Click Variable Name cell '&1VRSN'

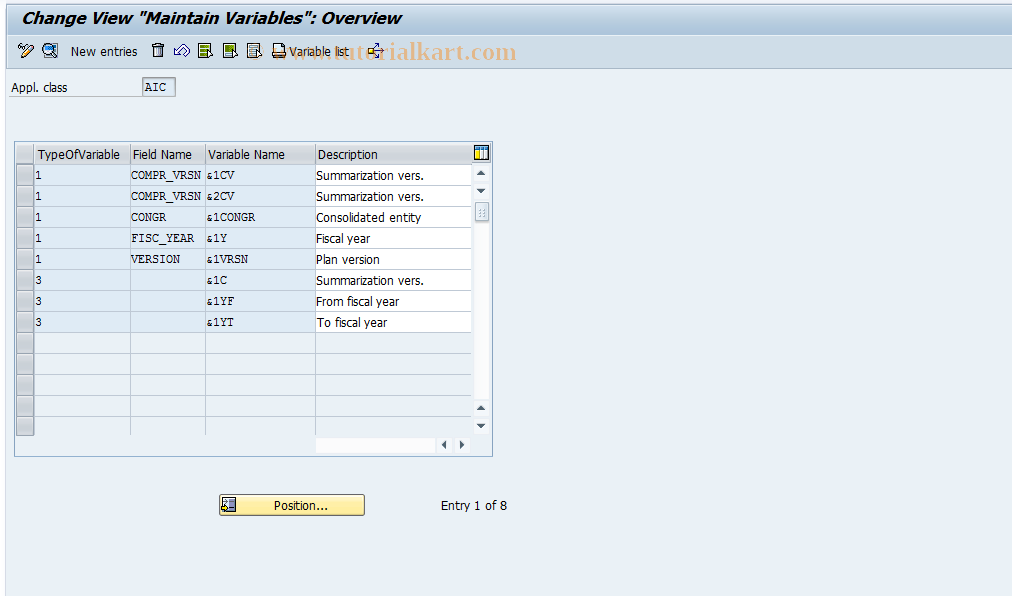tap(260, 260)
